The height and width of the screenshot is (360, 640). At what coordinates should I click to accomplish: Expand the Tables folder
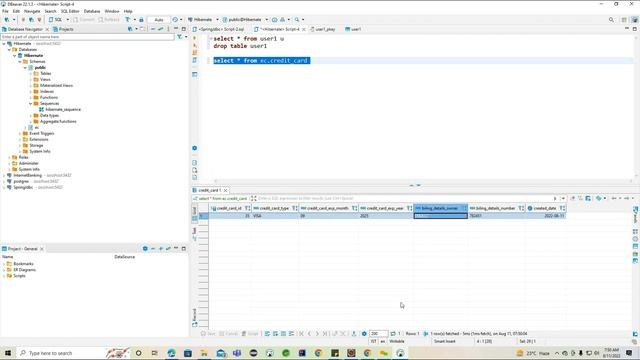pyautogui.click(x=31, y=73)
